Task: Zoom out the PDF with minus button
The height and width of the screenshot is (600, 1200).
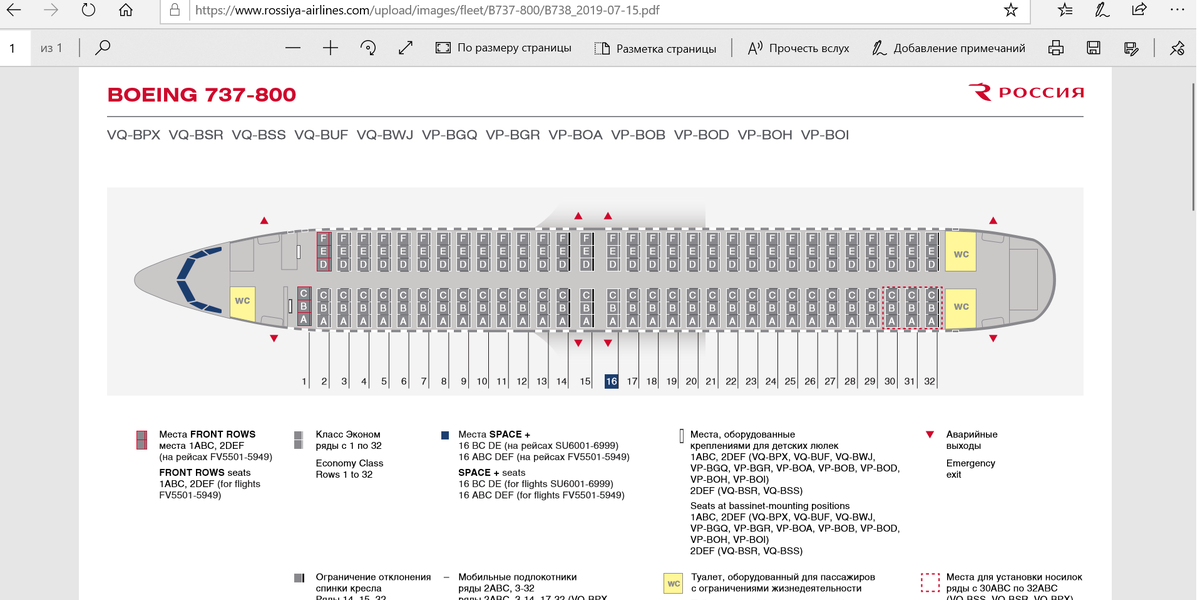Action: coord(292,47)
